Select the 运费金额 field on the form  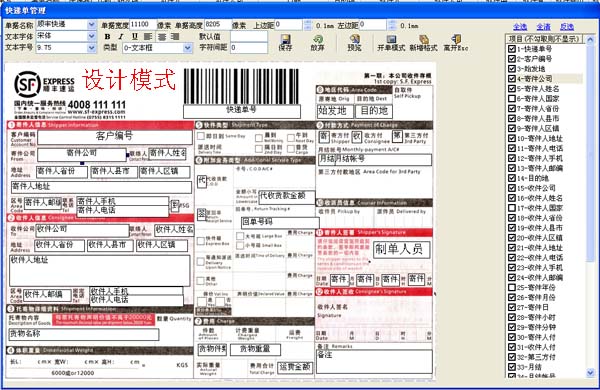pos(295,367)
